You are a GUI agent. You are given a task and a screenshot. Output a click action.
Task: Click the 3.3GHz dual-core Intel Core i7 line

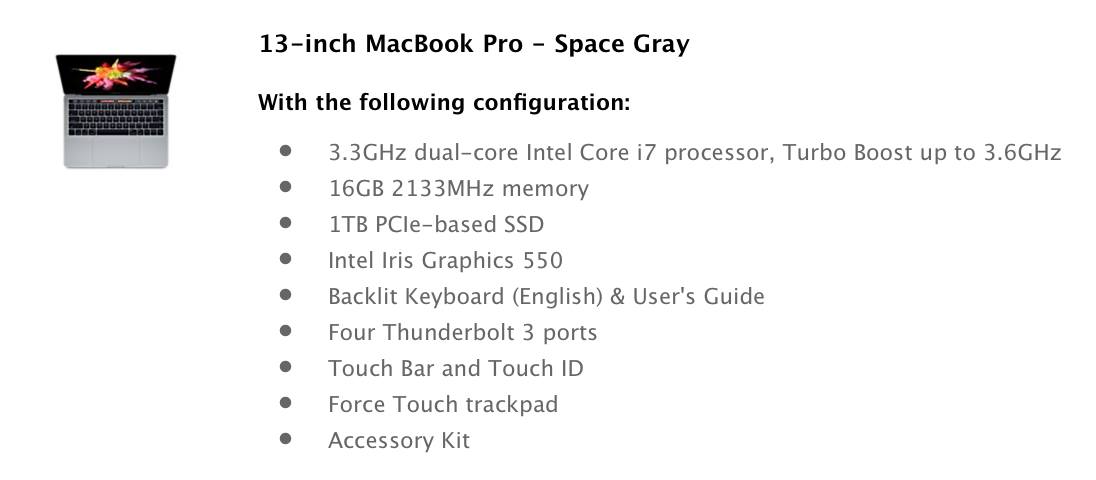[x=695, y=152]
